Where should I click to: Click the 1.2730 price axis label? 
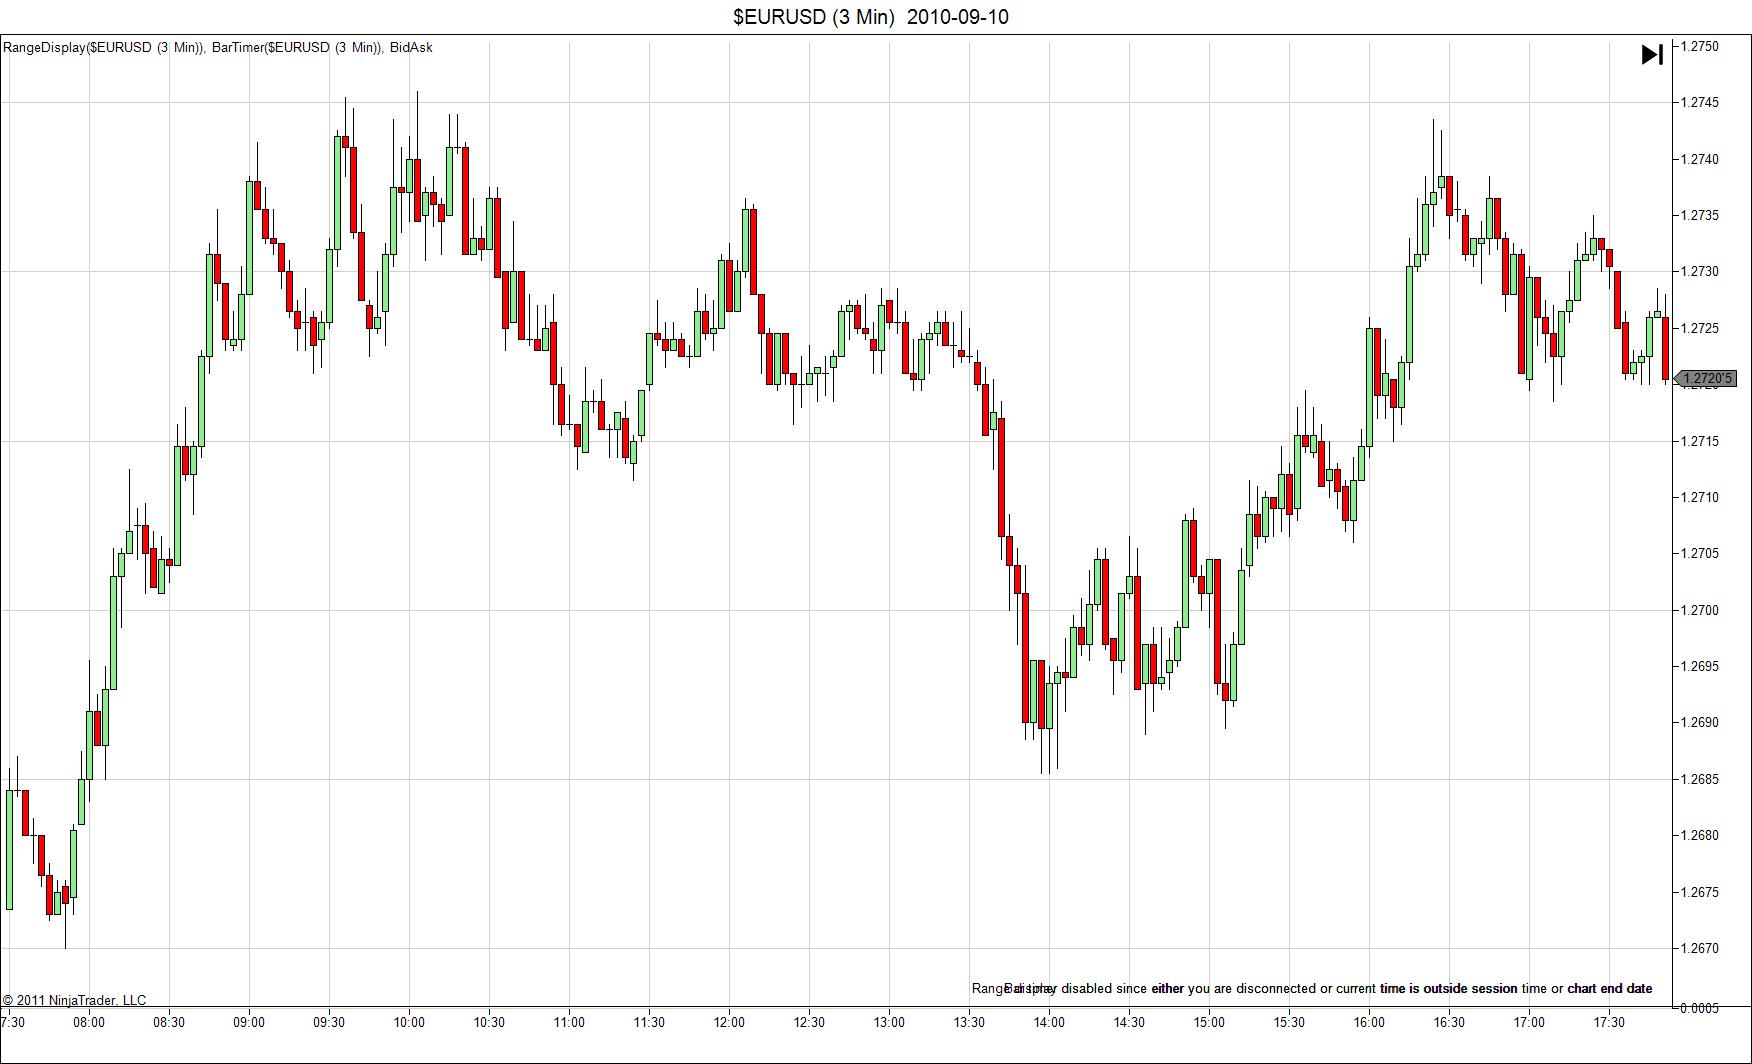pyautogui.click(x=1700, y=271)
